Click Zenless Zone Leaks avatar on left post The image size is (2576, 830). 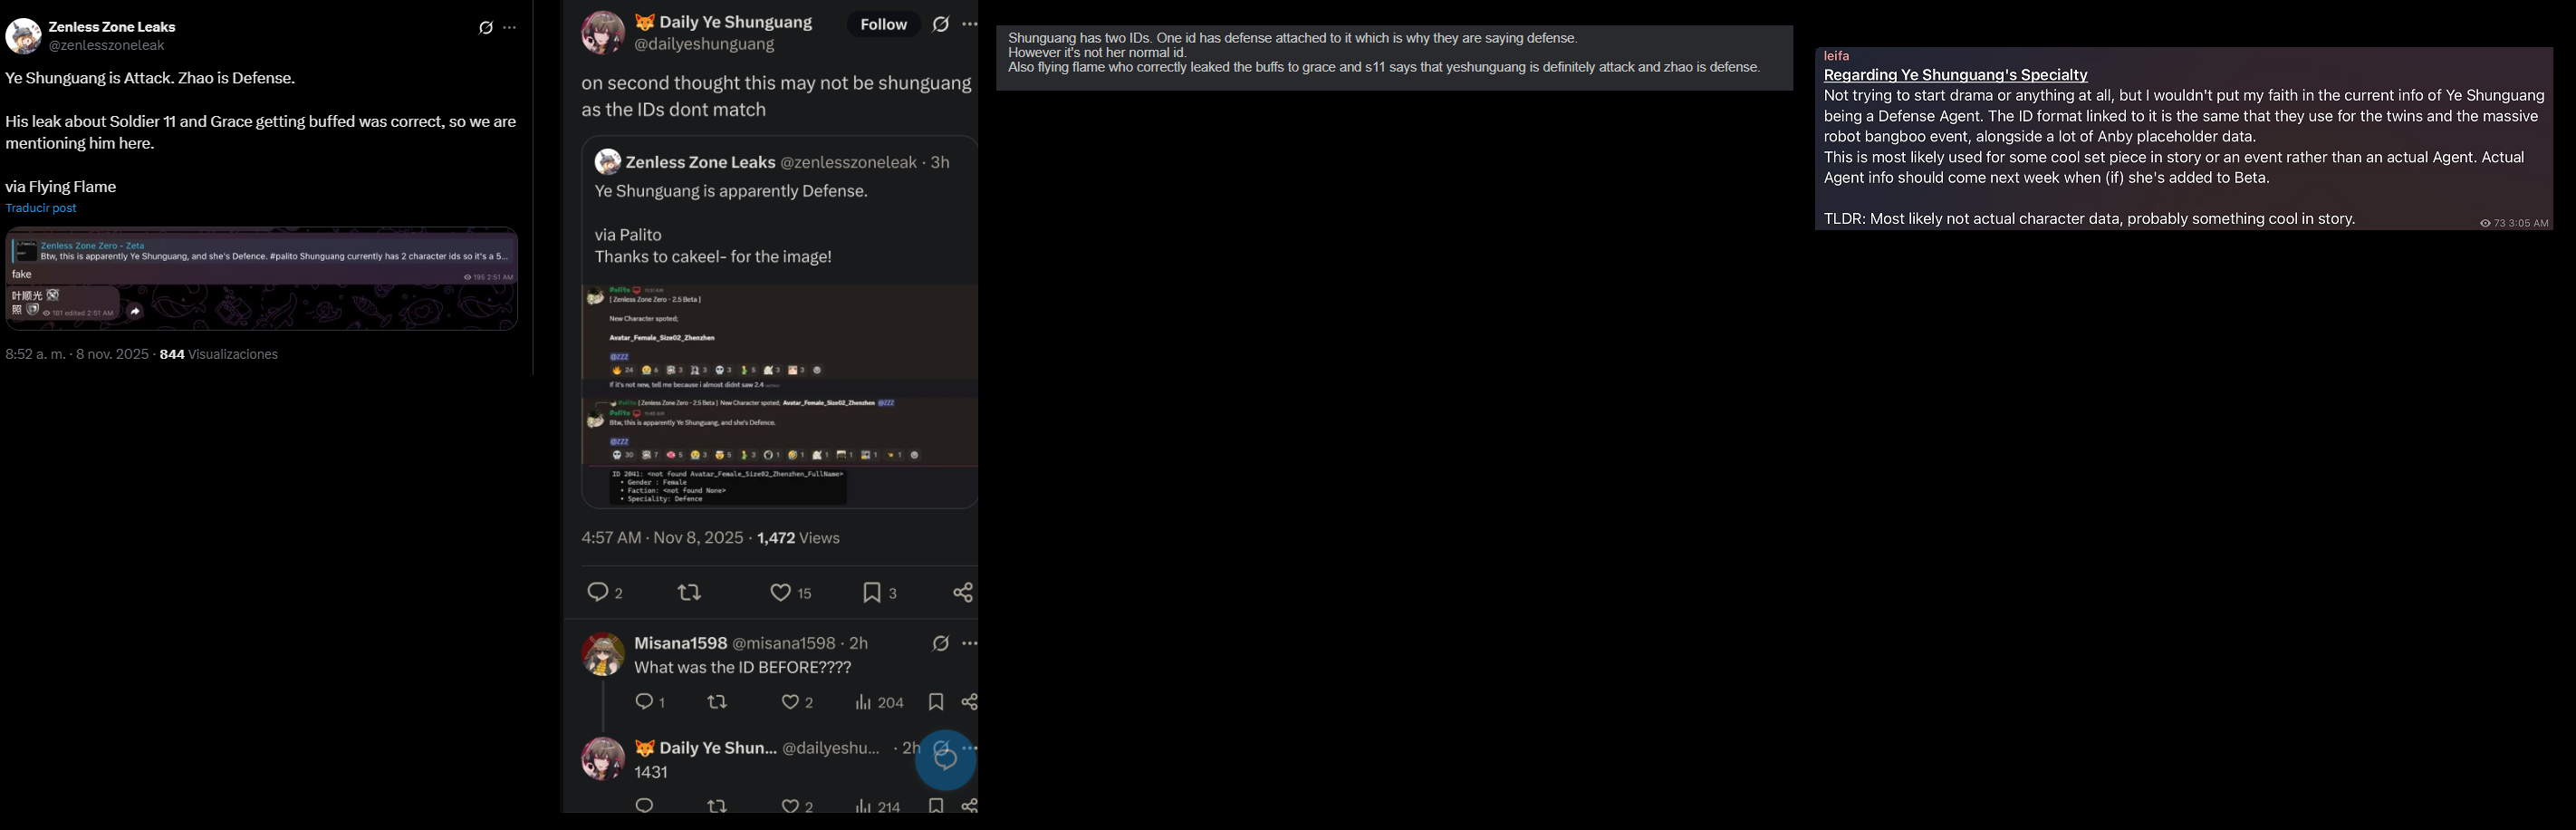tap(23, 36)
